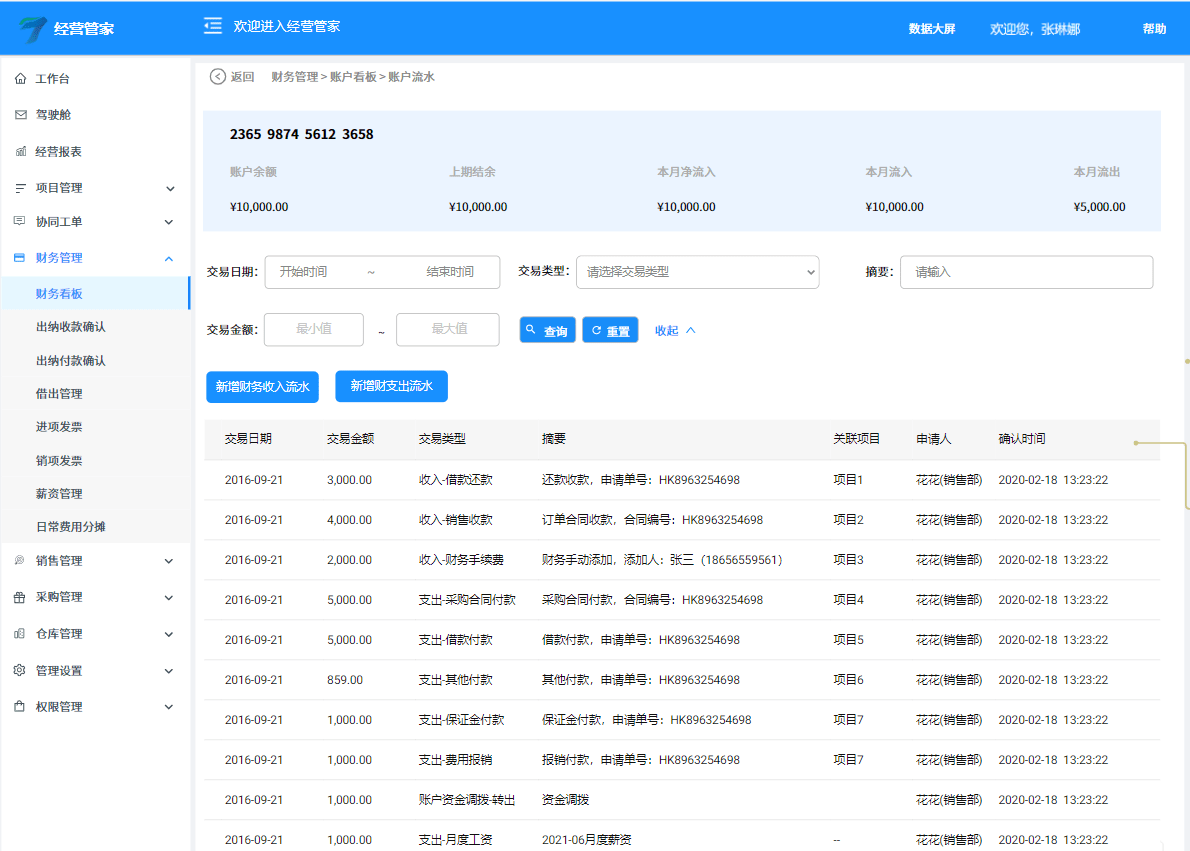Click the 采购管理 purchasing icon

[x=18, y=597]
